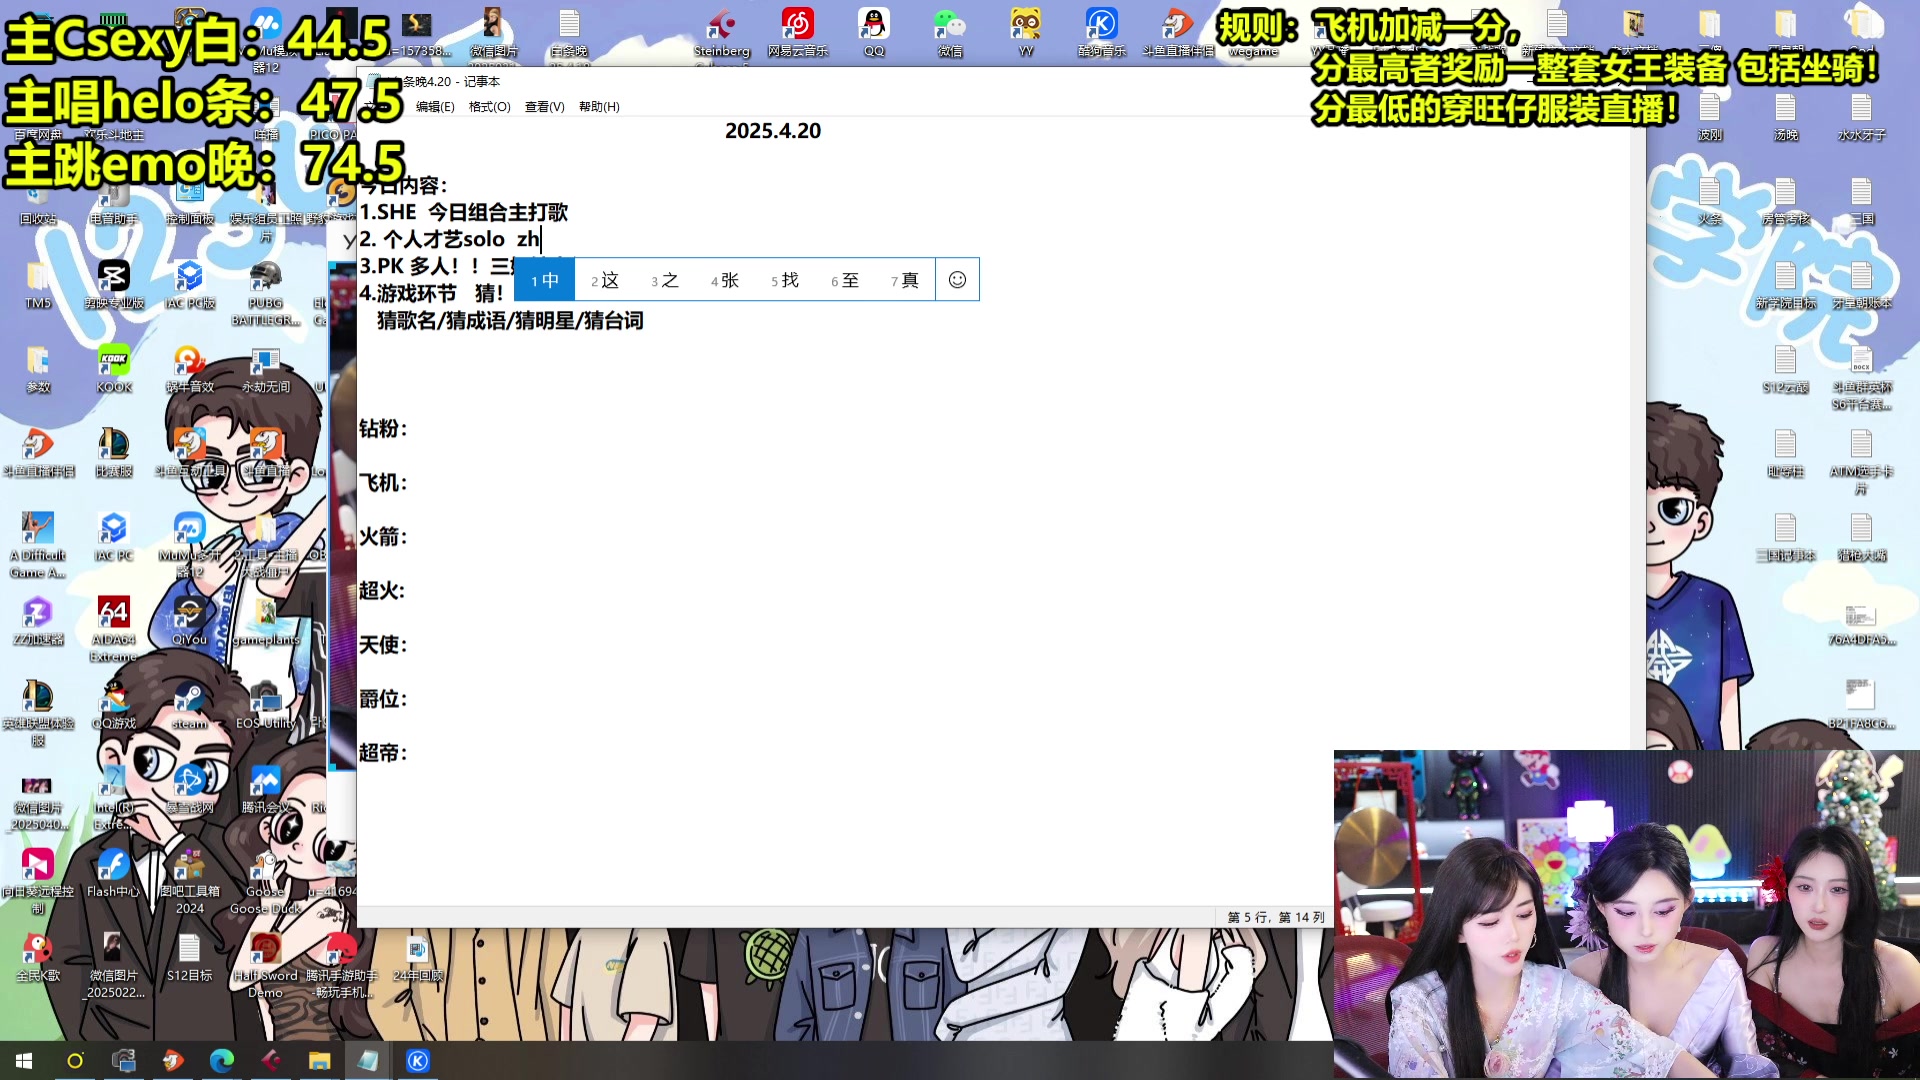Choose IME candidate 7 真
This screenshot has width=1920, height=1080.
click(x=905, y=280)
